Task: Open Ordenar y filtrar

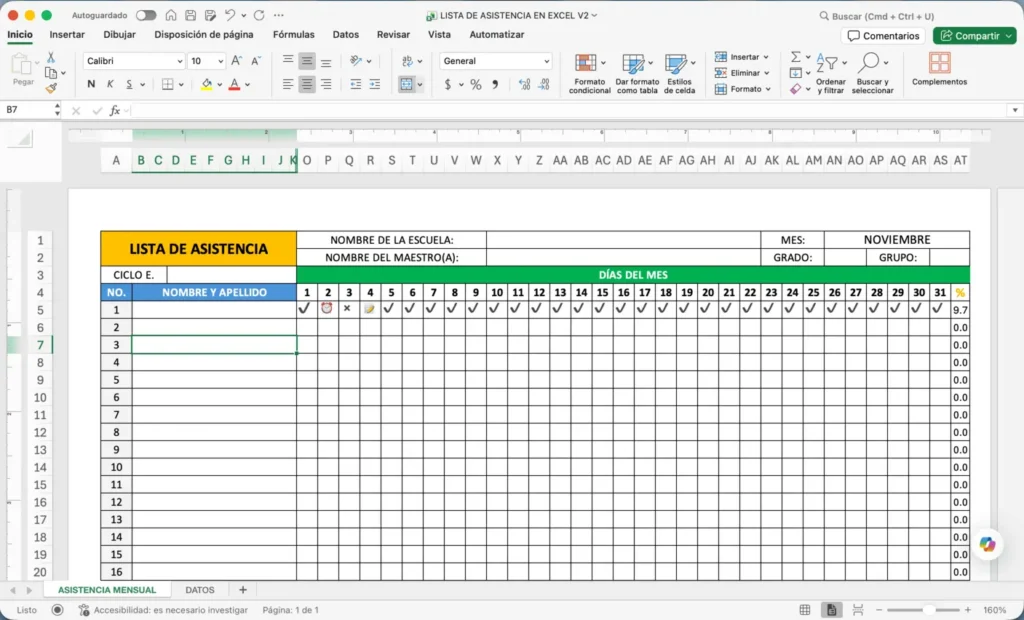Action: click(x=831, y=74)
